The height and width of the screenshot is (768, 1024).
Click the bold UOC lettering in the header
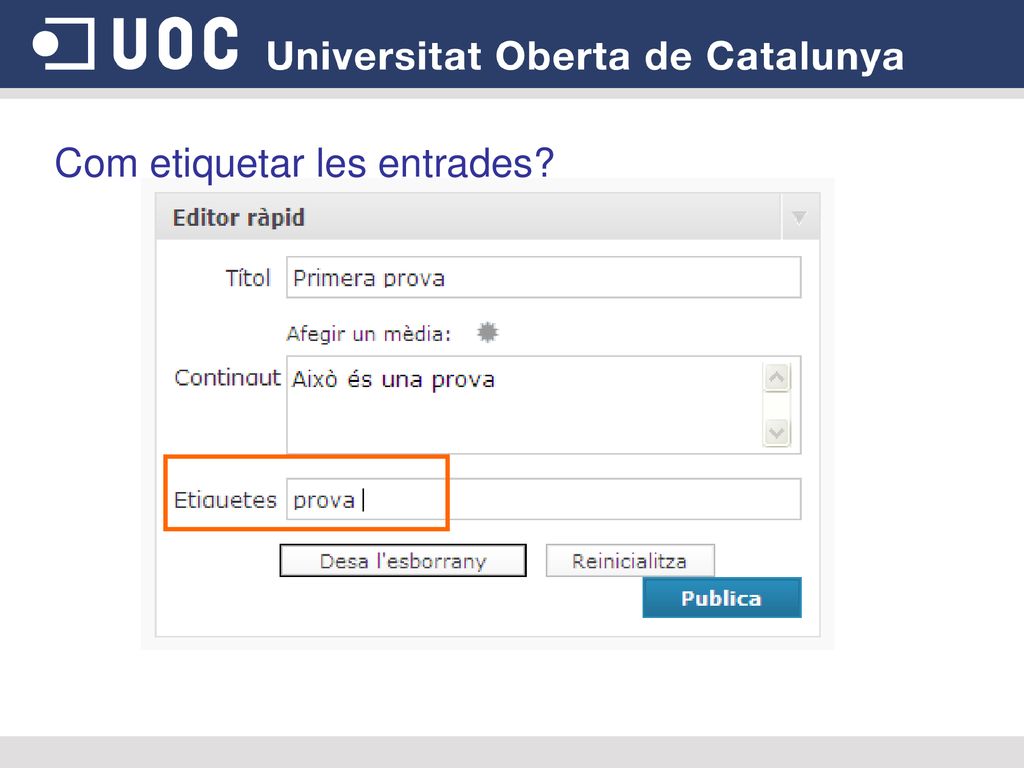[x=176, y=44]
